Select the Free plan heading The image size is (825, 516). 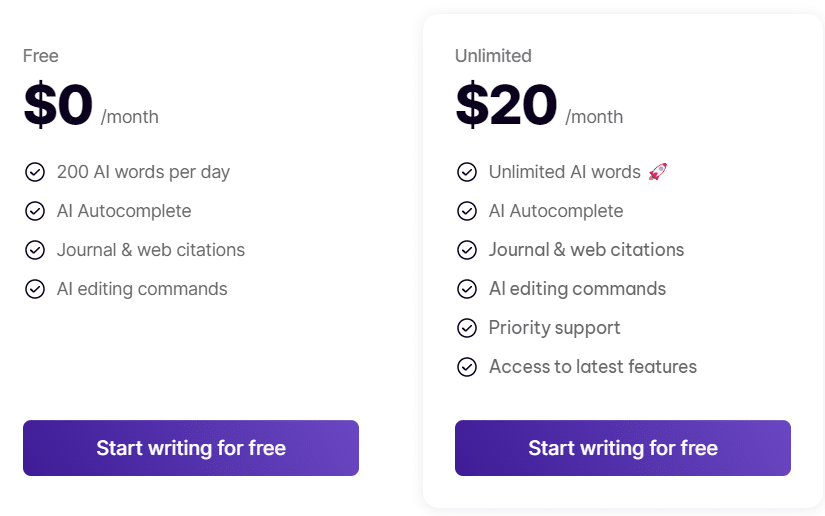tap(41, 56)
